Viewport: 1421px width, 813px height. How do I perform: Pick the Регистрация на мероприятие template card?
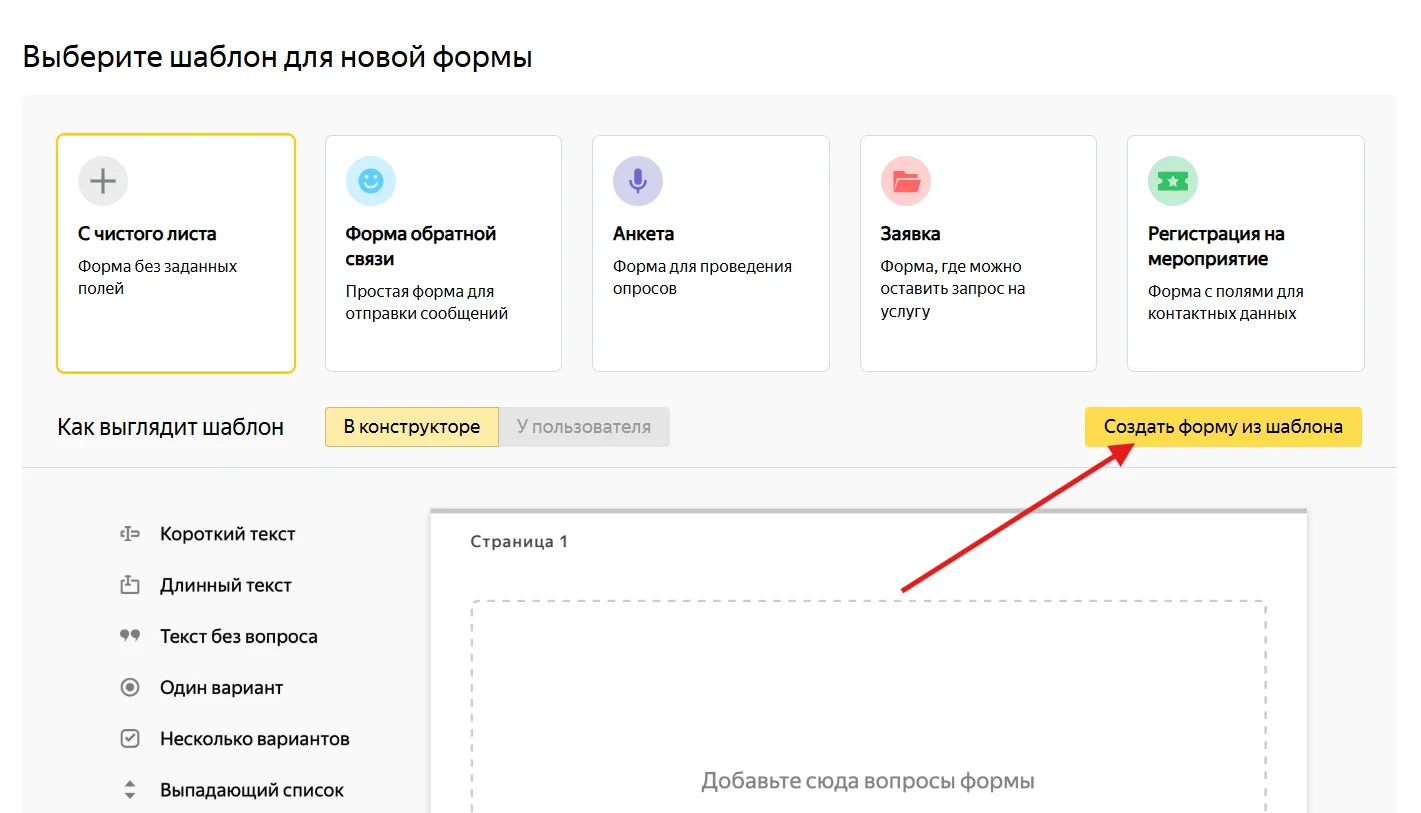(x=1246, y=253)
